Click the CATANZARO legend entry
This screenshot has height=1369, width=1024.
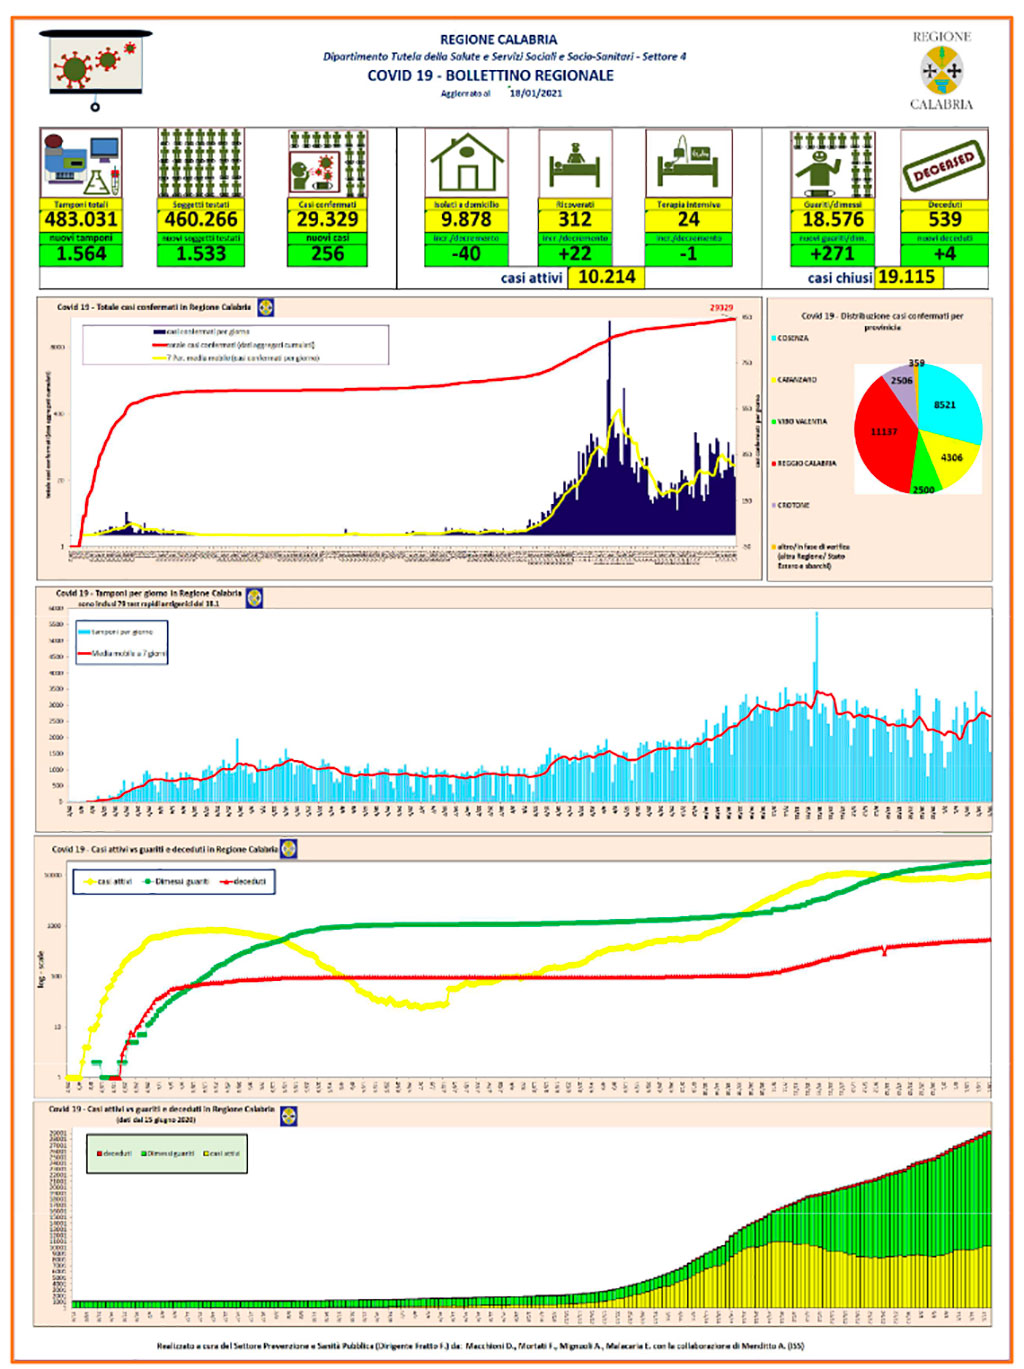(x=794, y=380)
